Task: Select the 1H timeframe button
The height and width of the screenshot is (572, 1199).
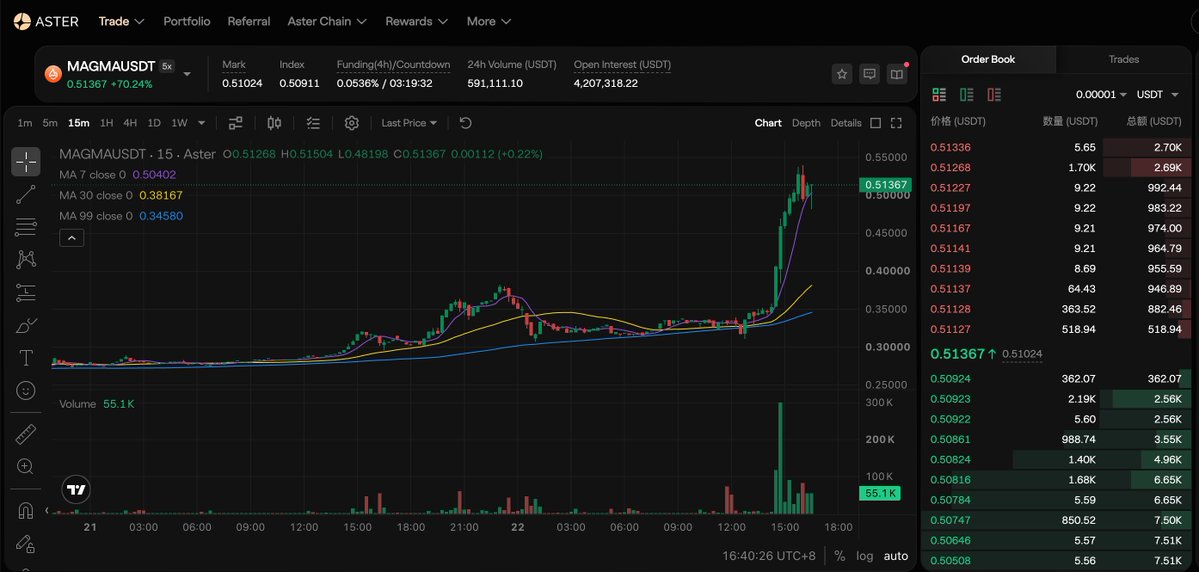Action: 106,123
